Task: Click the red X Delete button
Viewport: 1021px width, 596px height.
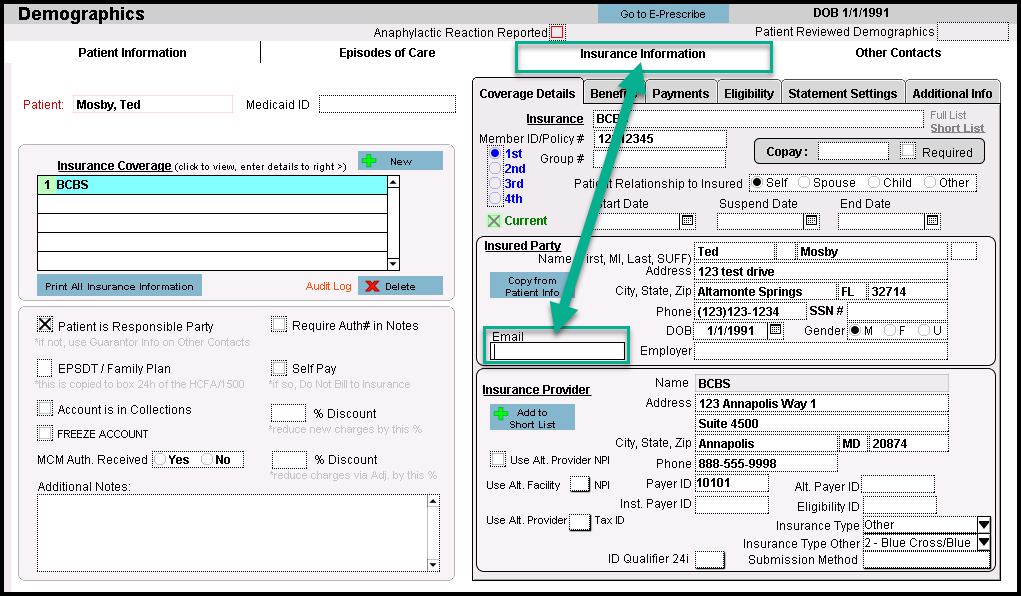Action: [400, 286]
